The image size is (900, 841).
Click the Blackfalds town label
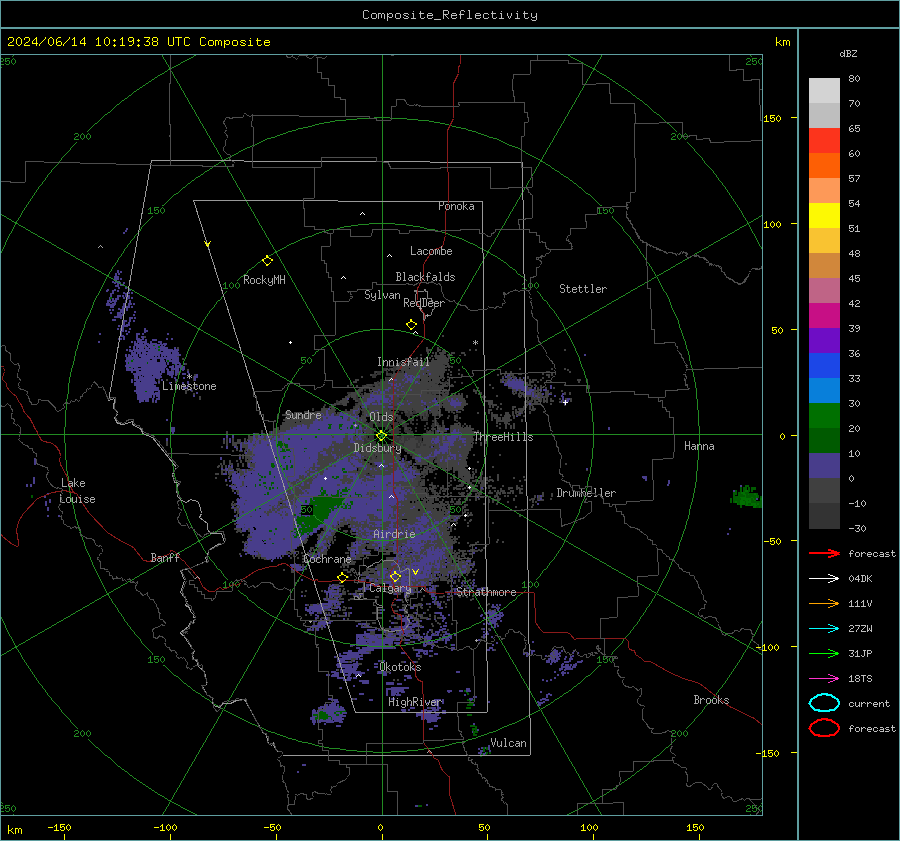(425, 277)
